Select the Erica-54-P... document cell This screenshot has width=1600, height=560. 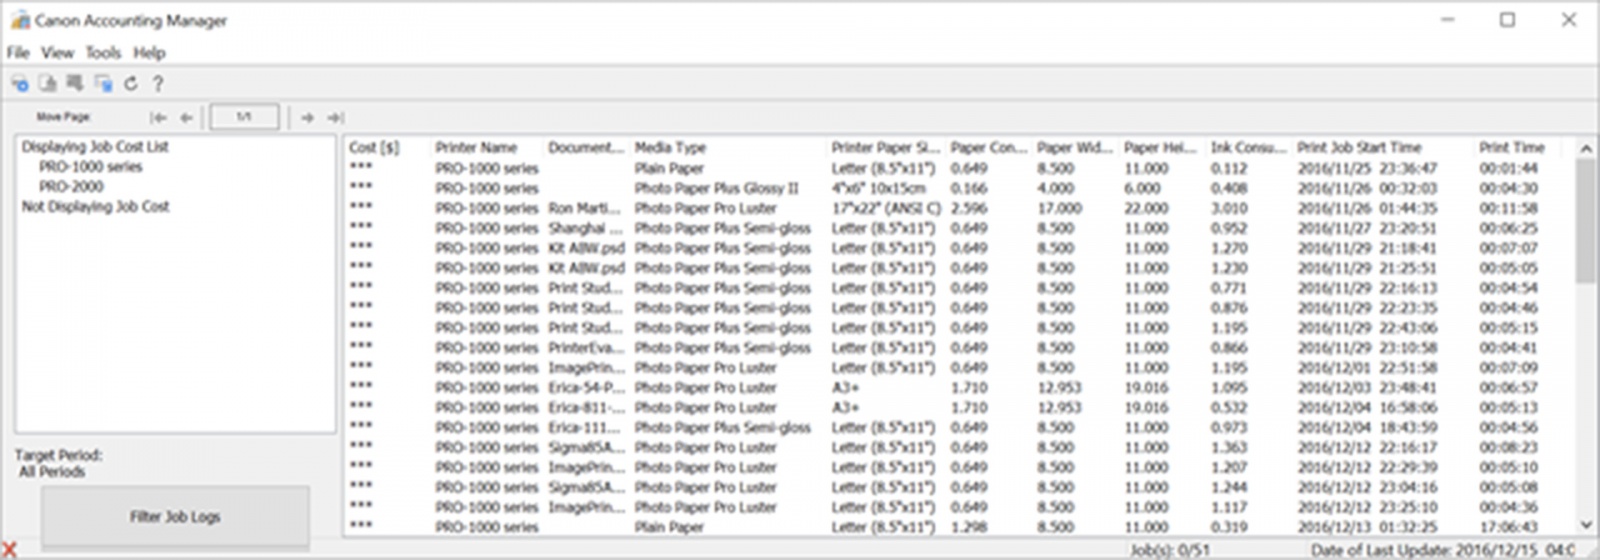tap(586, 388)
